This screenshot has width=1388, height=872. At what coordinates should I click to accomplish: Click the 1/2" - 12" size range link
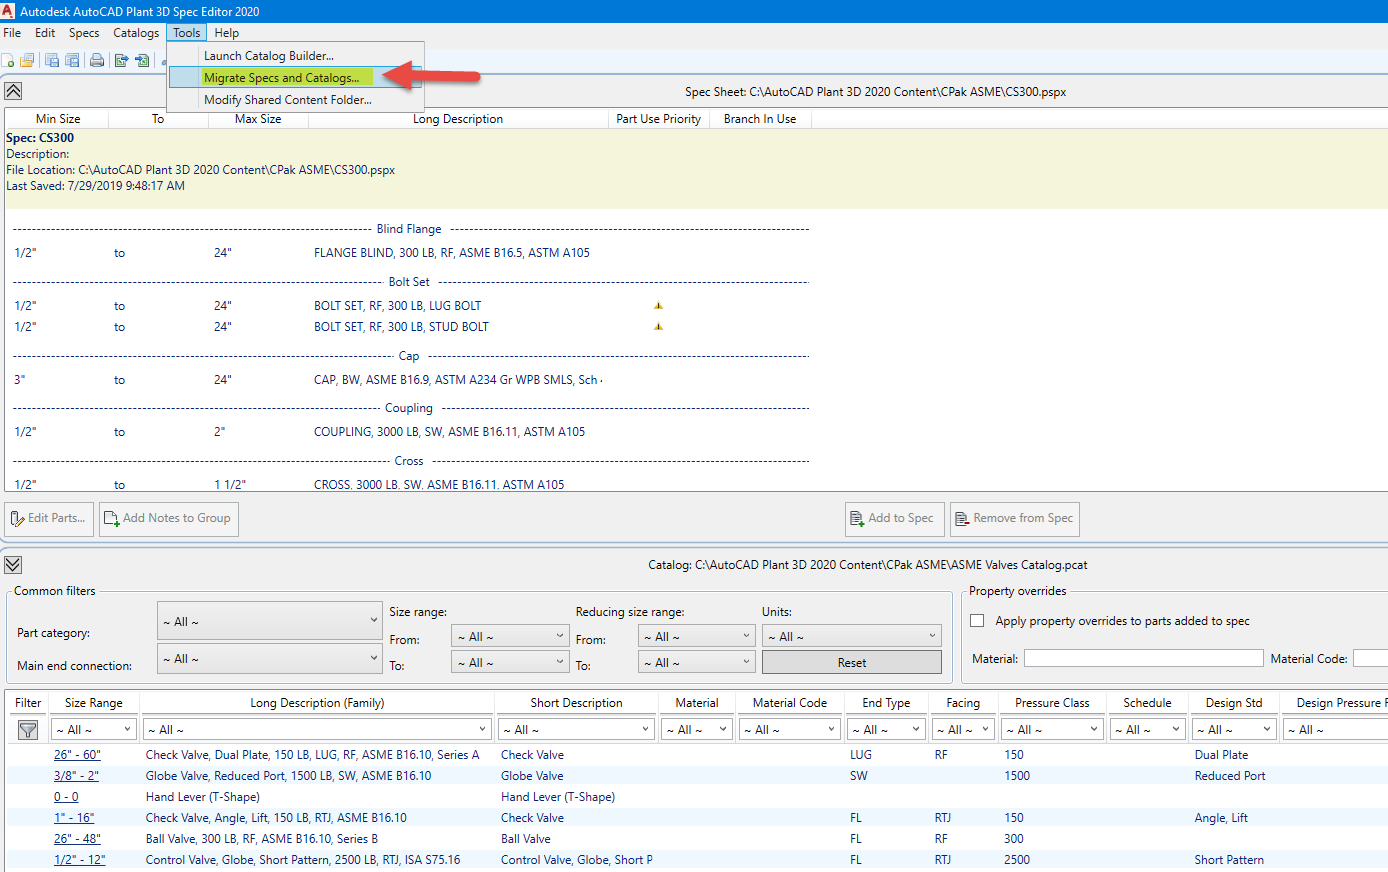coord(79,860)
